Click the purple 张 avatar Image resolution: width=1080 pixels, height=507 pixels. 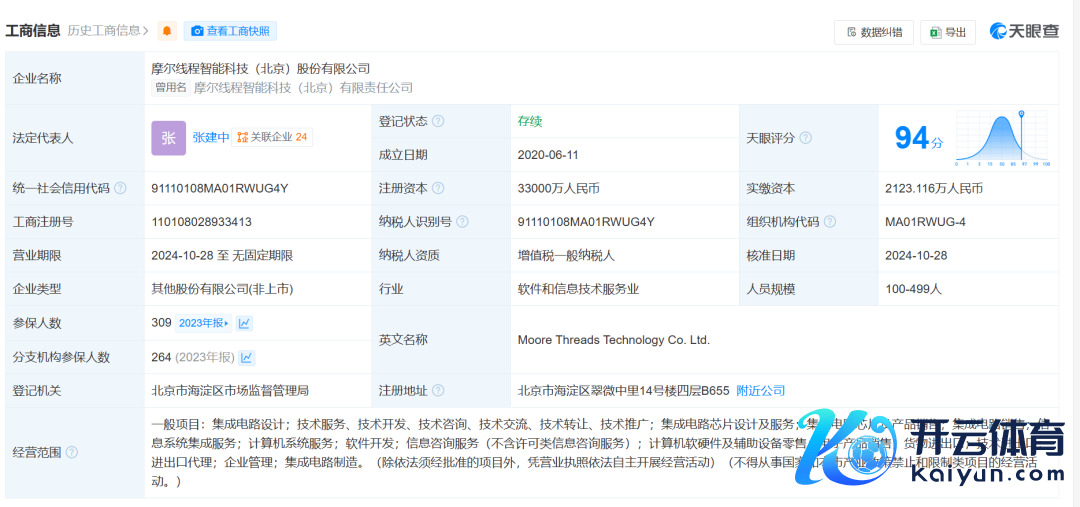pyautogui.click(x=168, y=138)
